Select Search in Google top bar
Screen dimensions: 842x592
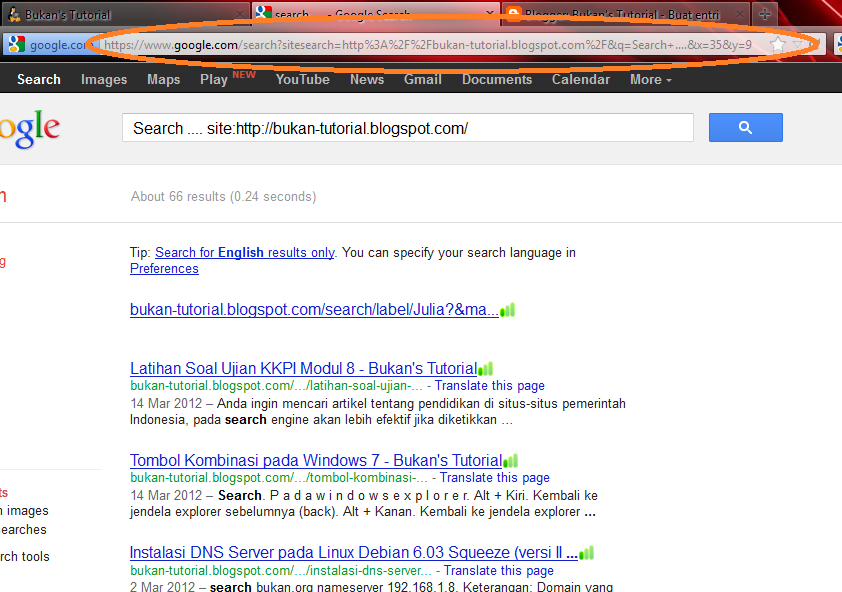point(39,80)
